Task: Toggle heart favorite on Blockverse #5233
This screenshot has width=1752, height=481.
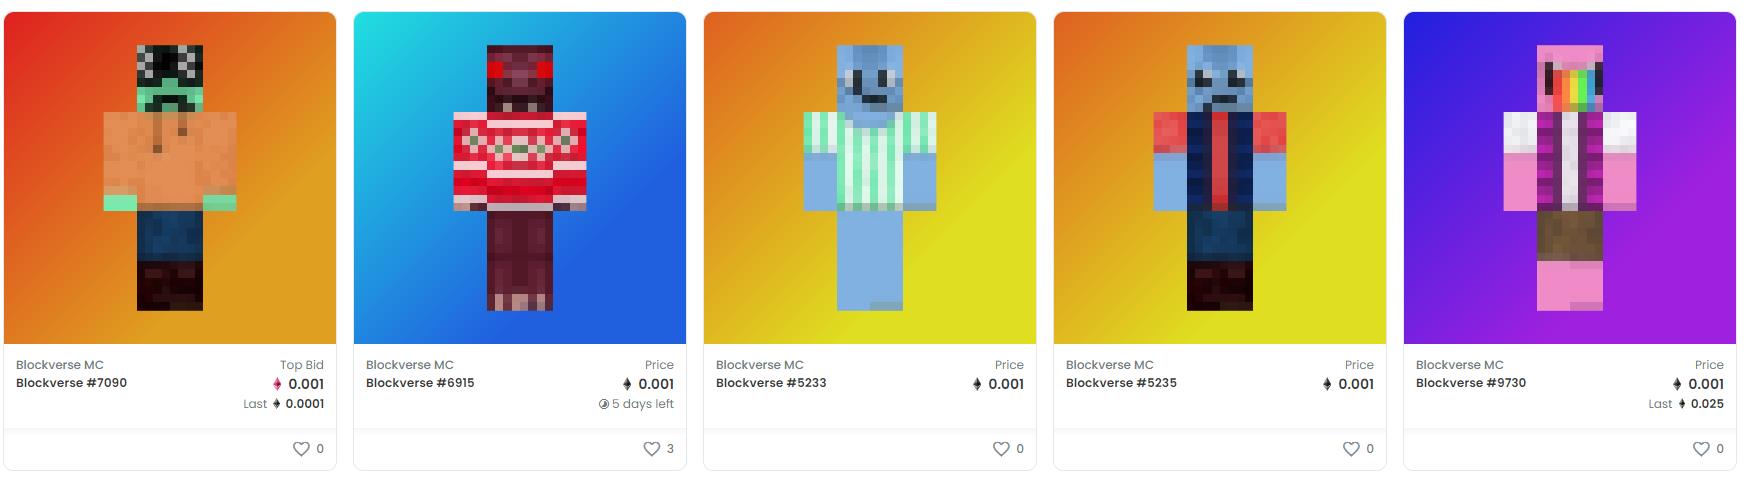Action: pos(1001,449)
